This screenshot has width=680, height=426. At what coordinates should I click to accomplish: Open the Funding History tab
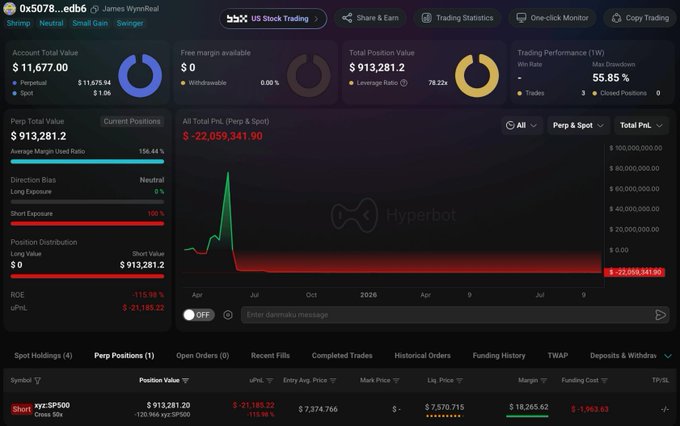coord(499,356)
